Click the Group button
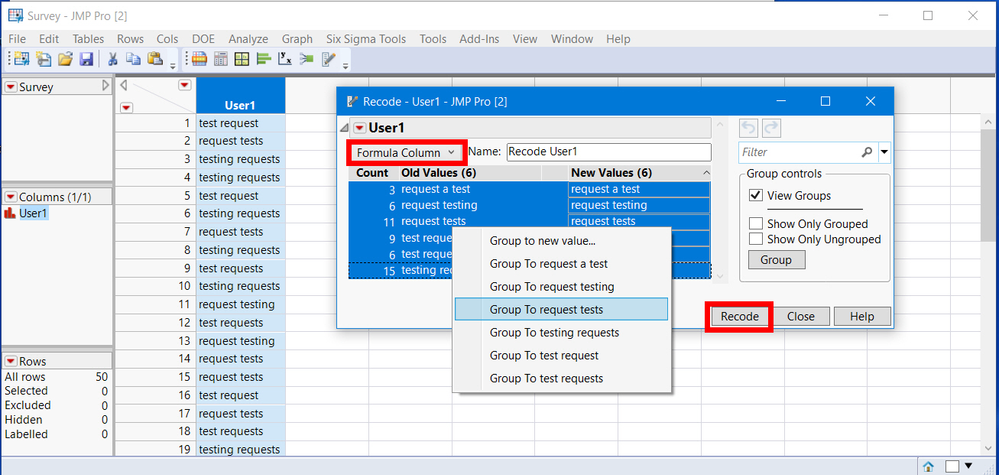The width and height of the screenshot is (999, 475). pos(776,260)
